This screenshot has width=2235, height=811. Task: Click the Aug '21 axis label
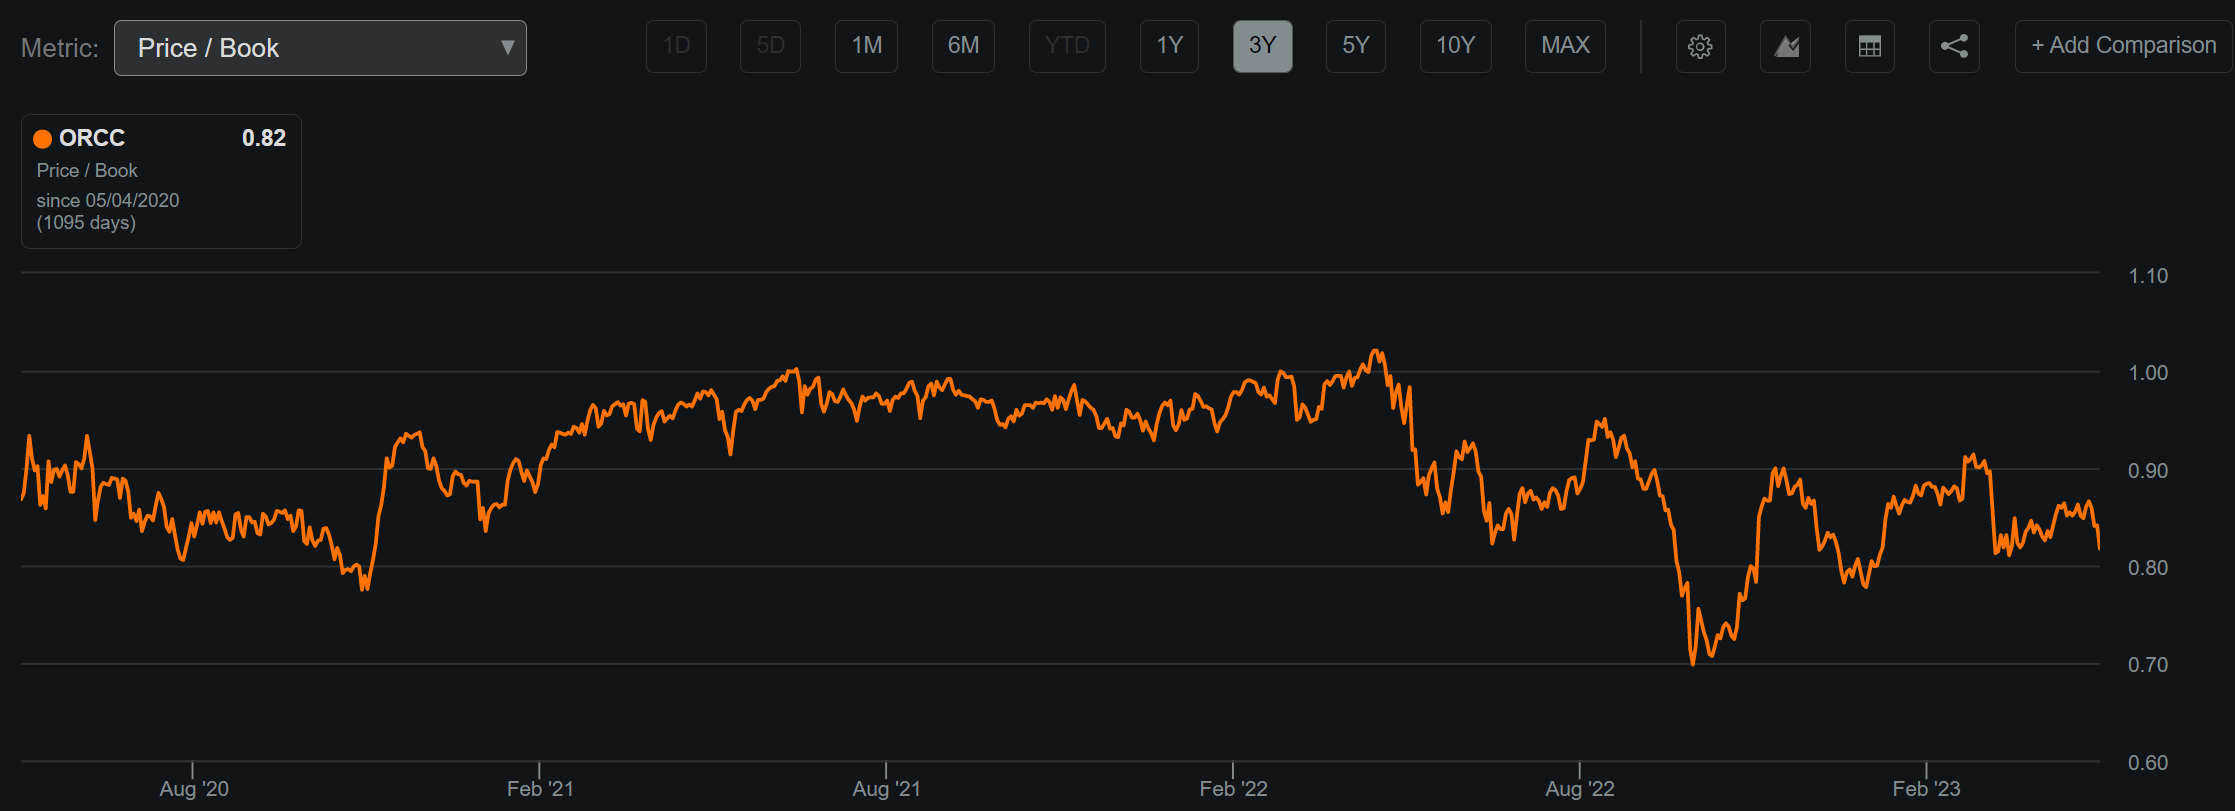886,789
